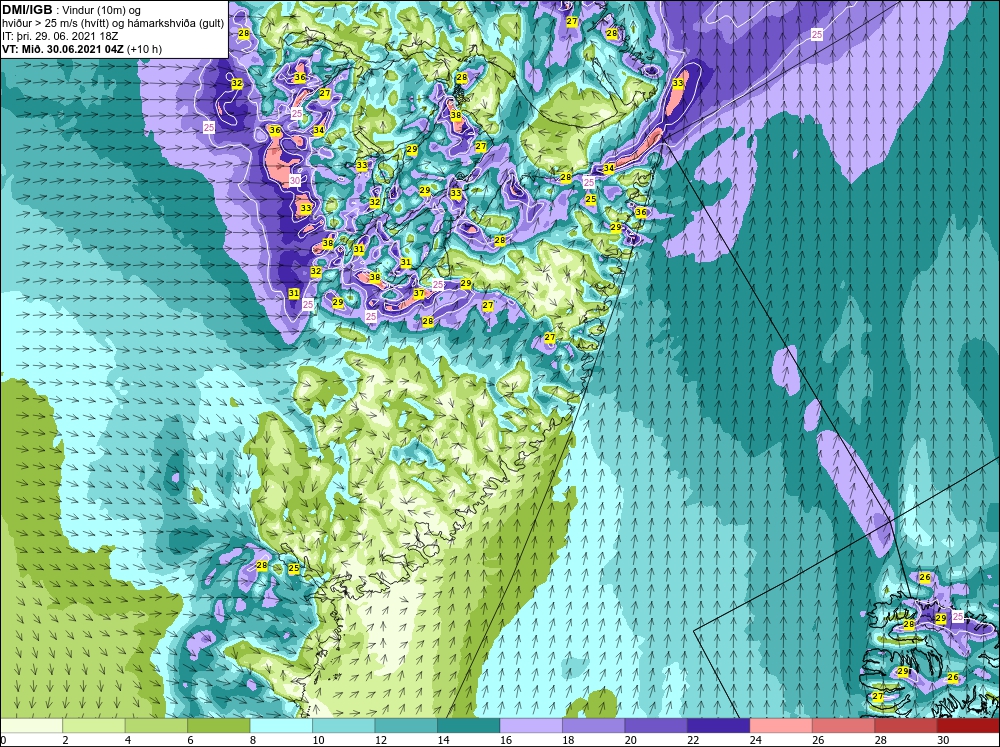The height and width of the screenshot is (747, 1000).
Task: Click the medium purple 18–20 legend swatch
Action: pyautogui.click(x=594, y=726)
